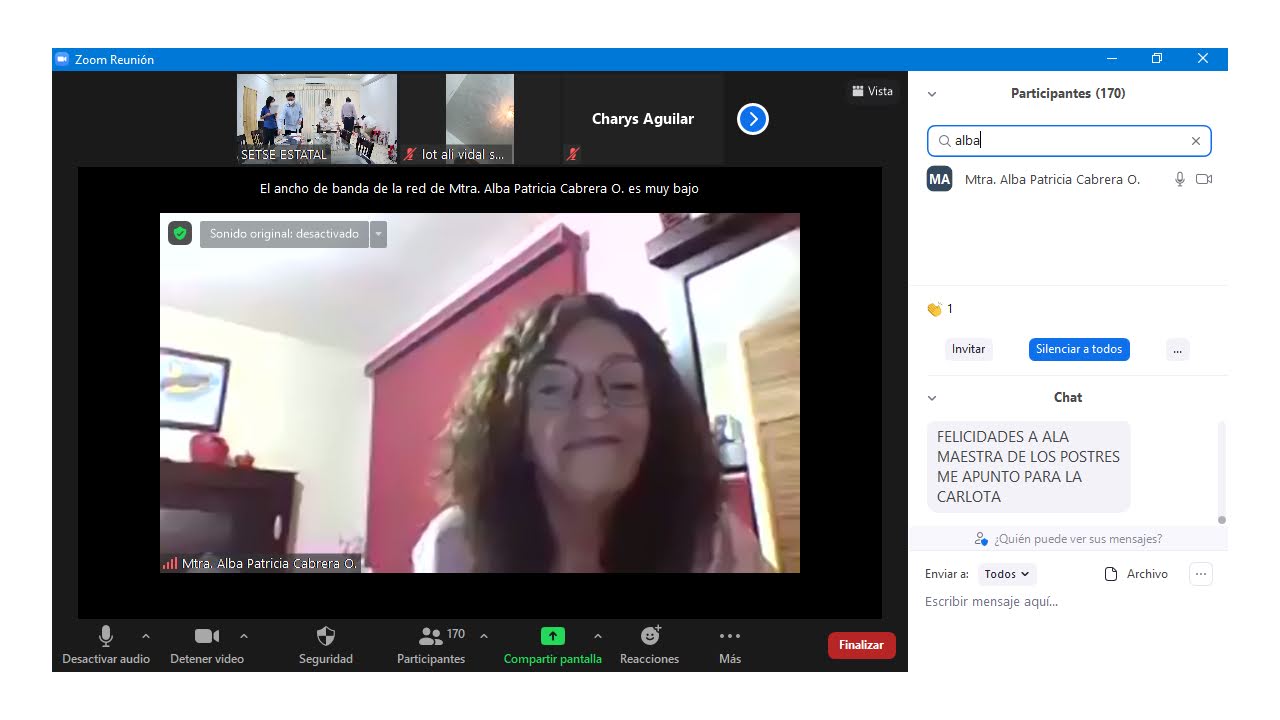Viewport: 1280px width, 720px height.
Task: Open the Más three-dots menu
Action: click(730, 645)
